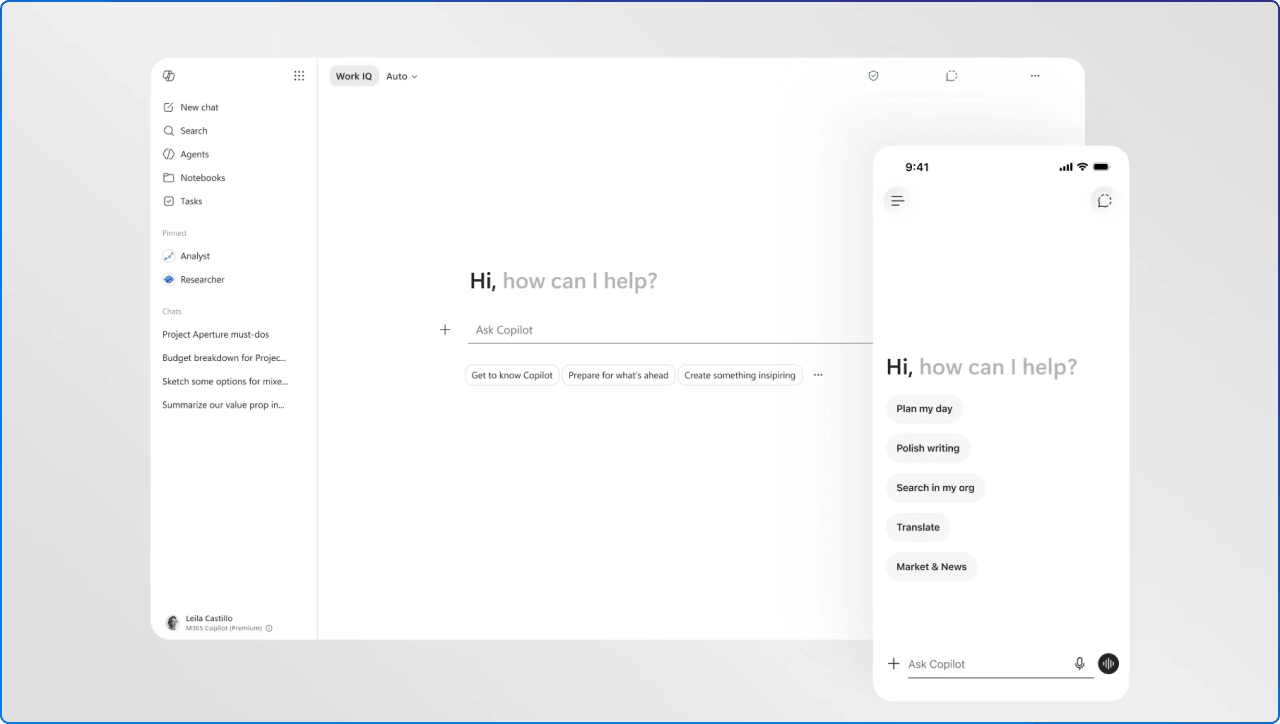This screenshot has height=724, width=1280.
Task: Open the Sketch some options for mixe... chat
Action: pos(225,382)
